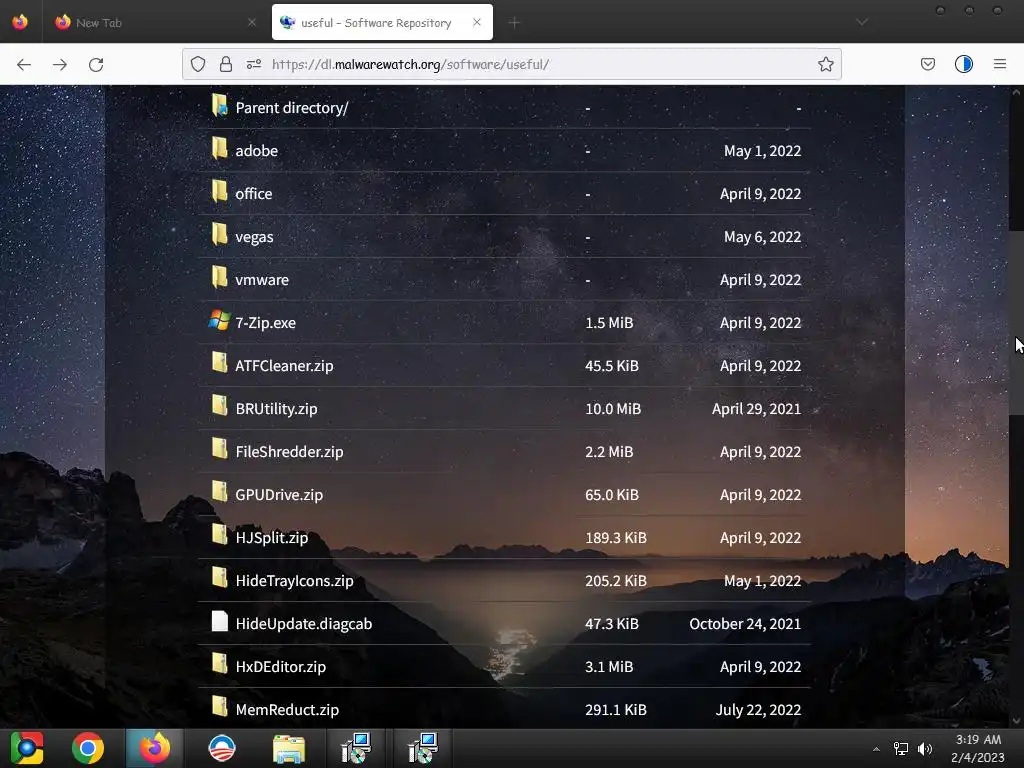Click the 7-Zip.exe Windows flag icon
The width and height of the screenshot is (1024, 768).
[x=219, y=321]
